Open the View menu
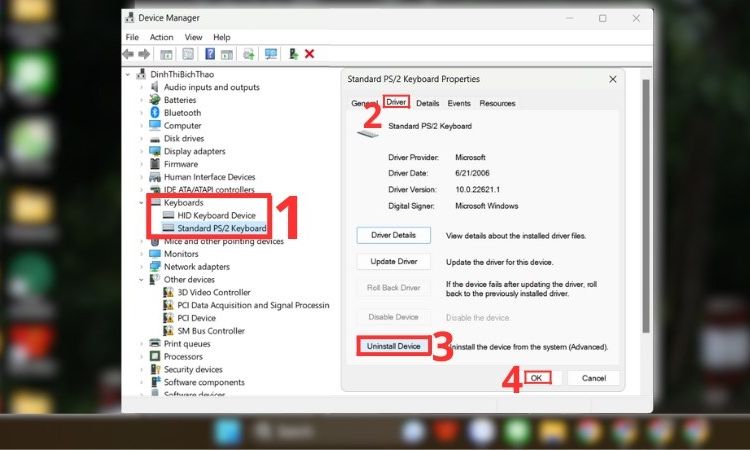 tap(193, 37)
